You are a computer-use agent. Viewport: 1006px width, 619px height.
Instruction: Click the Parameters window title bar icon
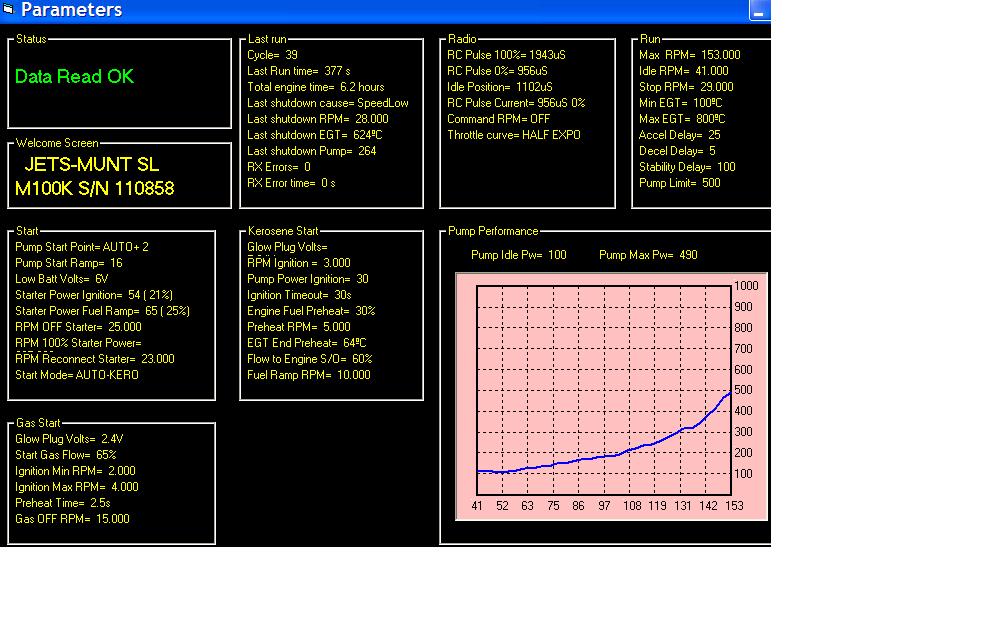point(9,11)
